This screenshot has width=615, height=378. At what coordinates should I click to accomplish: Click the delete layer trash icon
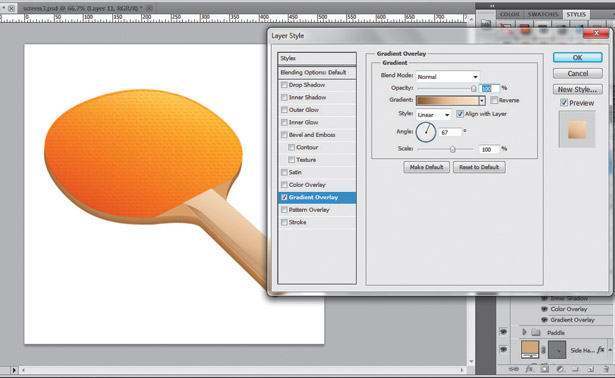tap(606, 369)
